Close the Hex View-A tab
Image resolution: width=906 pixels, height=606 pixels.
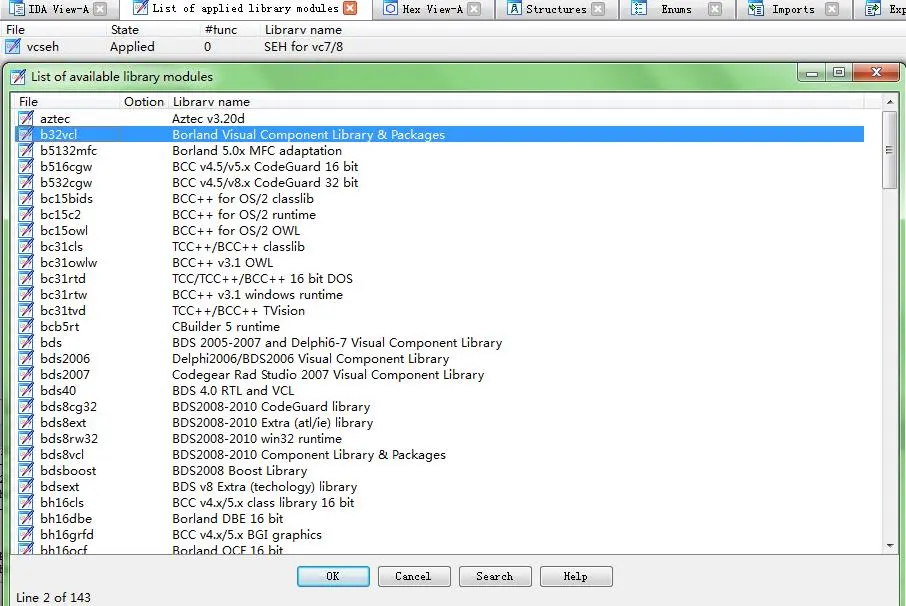[474, 9]
